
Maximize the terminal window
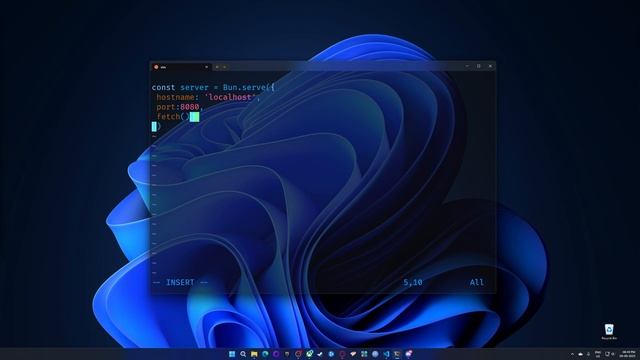(x=479, y=66)
